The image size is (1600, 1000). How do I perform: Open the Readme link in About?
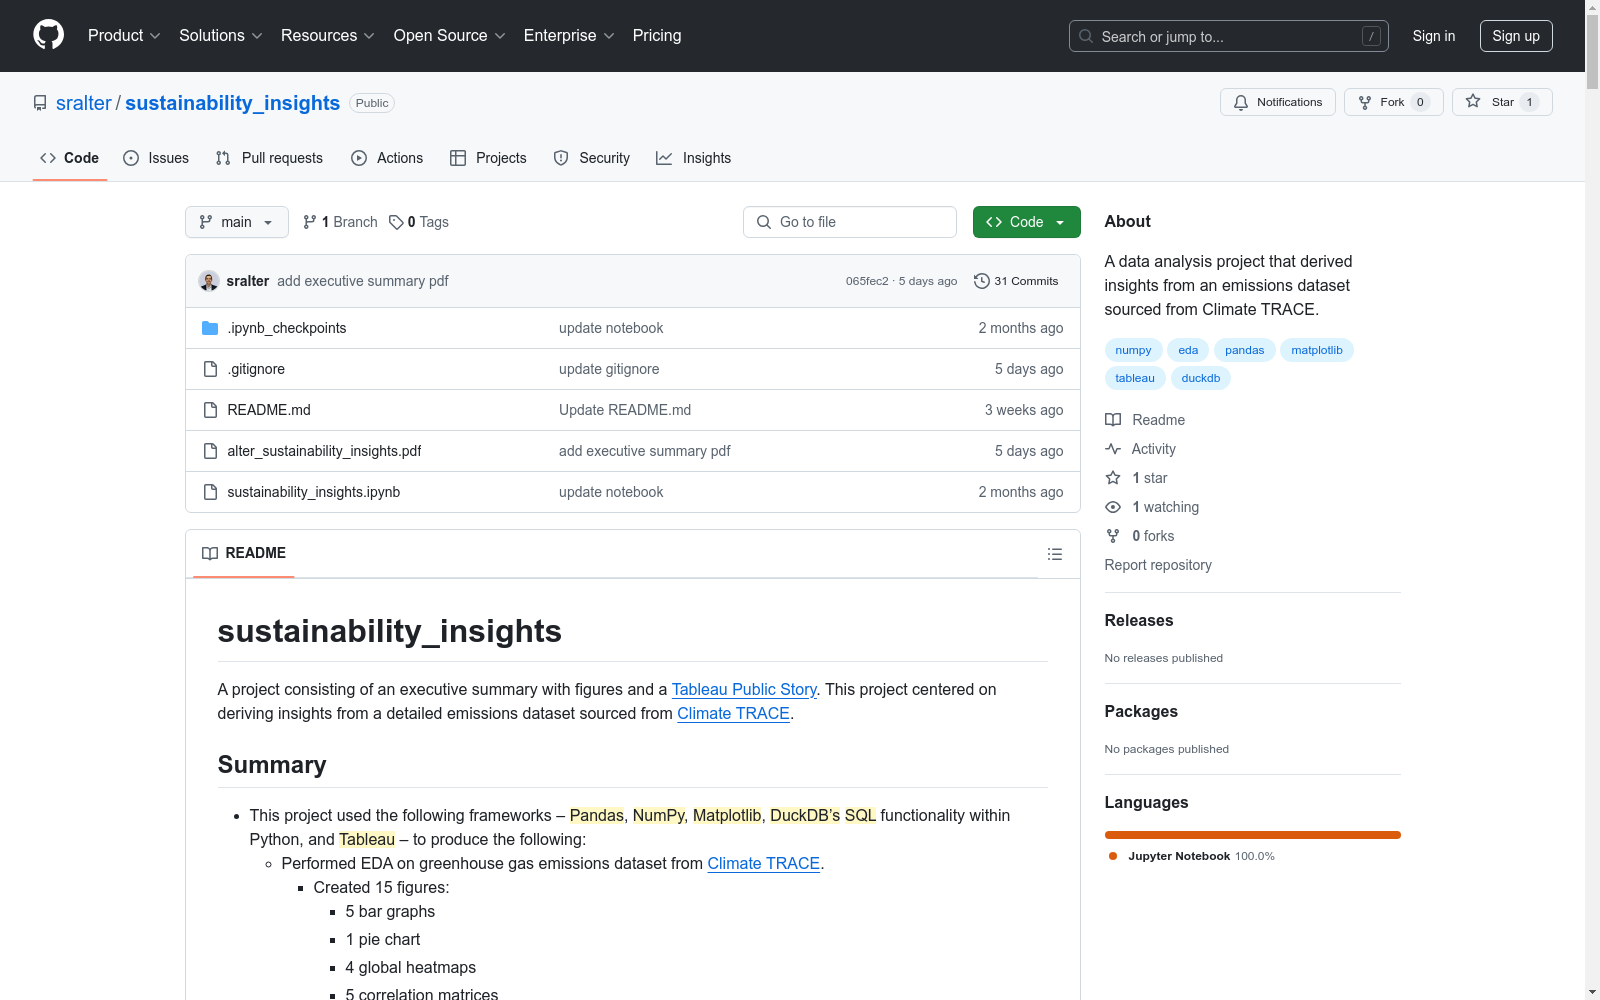point(1145,420)
